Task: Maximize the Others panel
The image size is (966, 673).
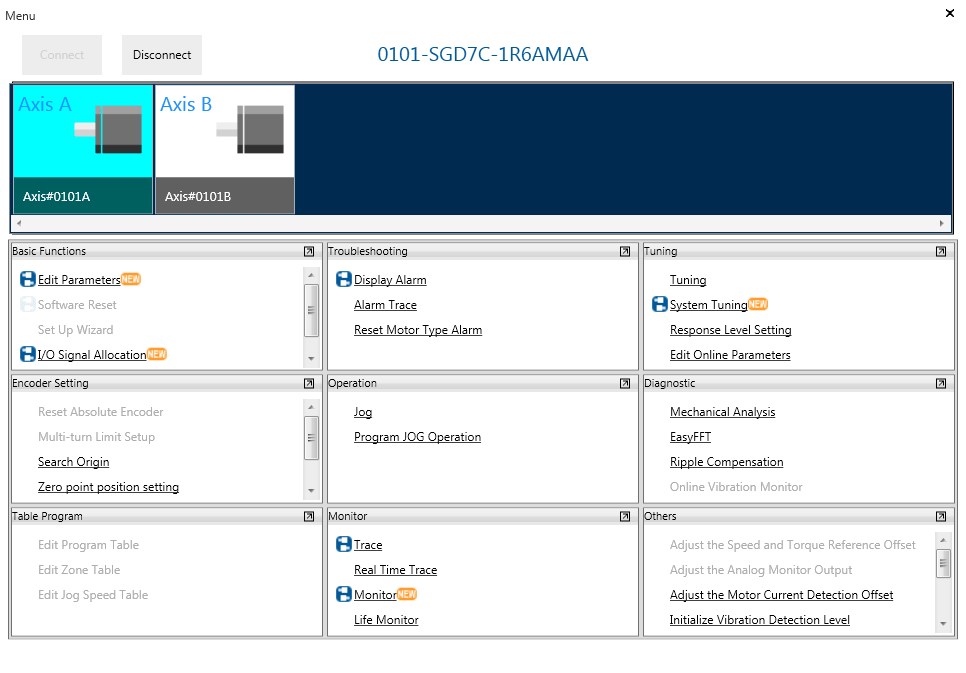Action: tap(941, 517)
